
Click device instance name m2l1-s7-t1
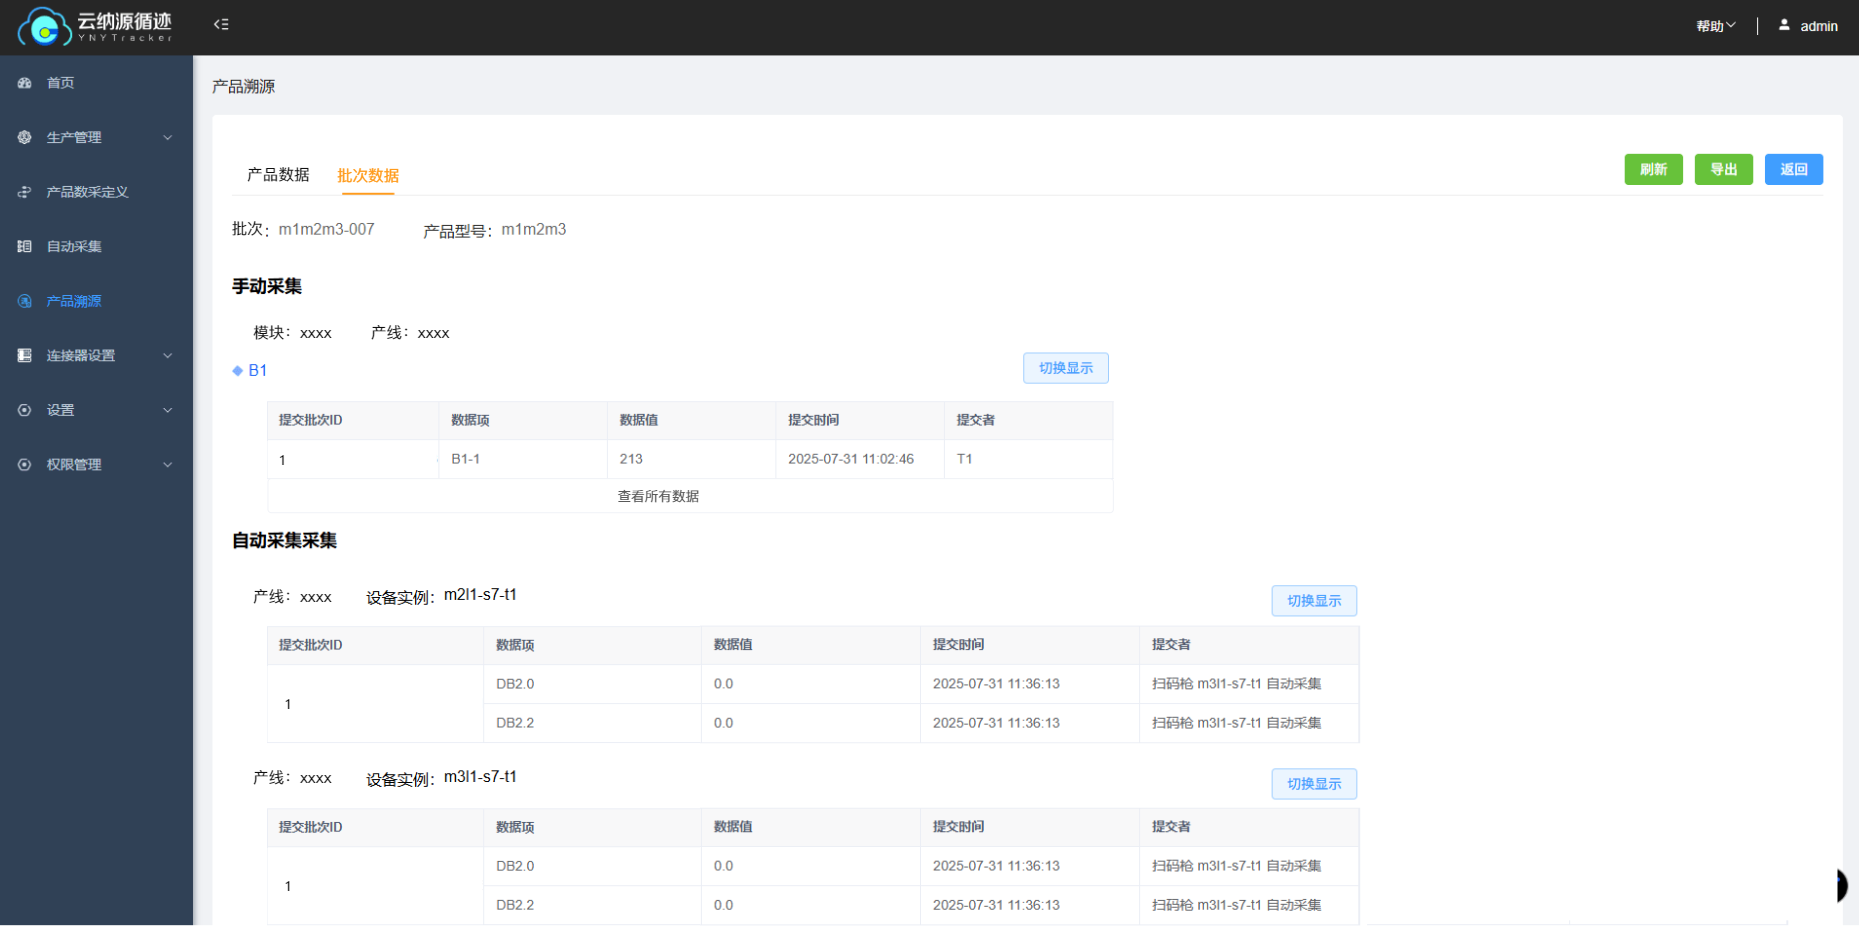pos(480,594)
